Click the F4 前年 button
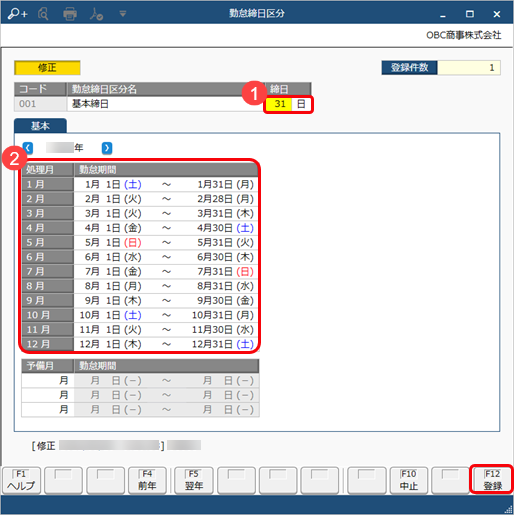The width and height of the screenshot is (514, 515). (x=147, y=480)
